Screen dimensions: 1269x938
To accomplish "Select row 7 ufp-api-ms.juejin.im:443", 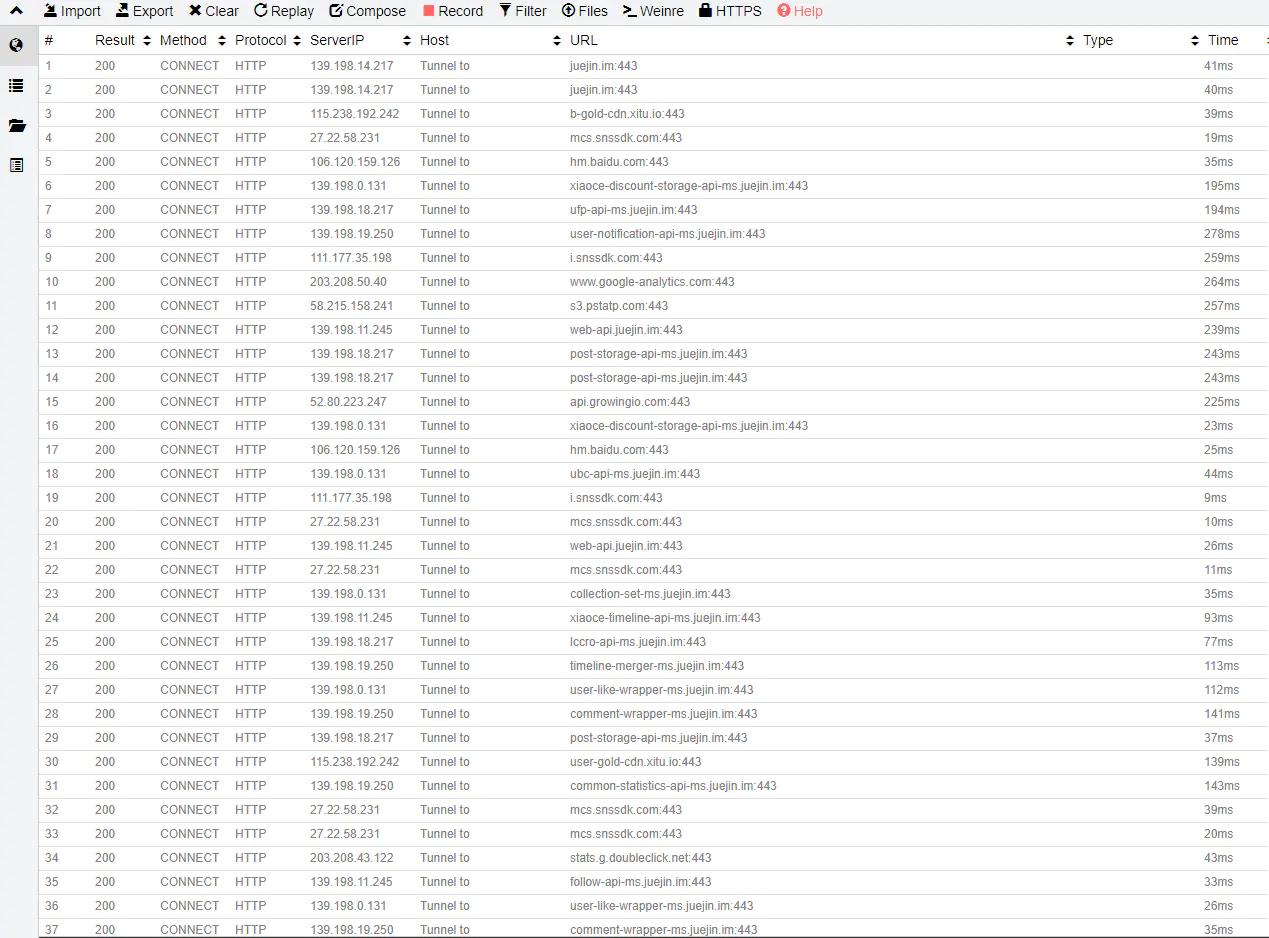I will pyautogui.click(x=653, y=210).
